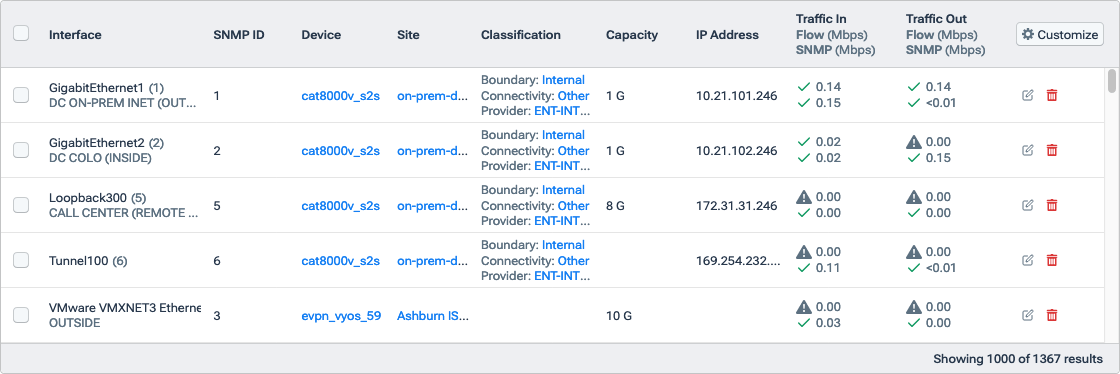Delete the GigabitEthernet2 interface row
The image size is (1120, 374).
(1051, 150)
